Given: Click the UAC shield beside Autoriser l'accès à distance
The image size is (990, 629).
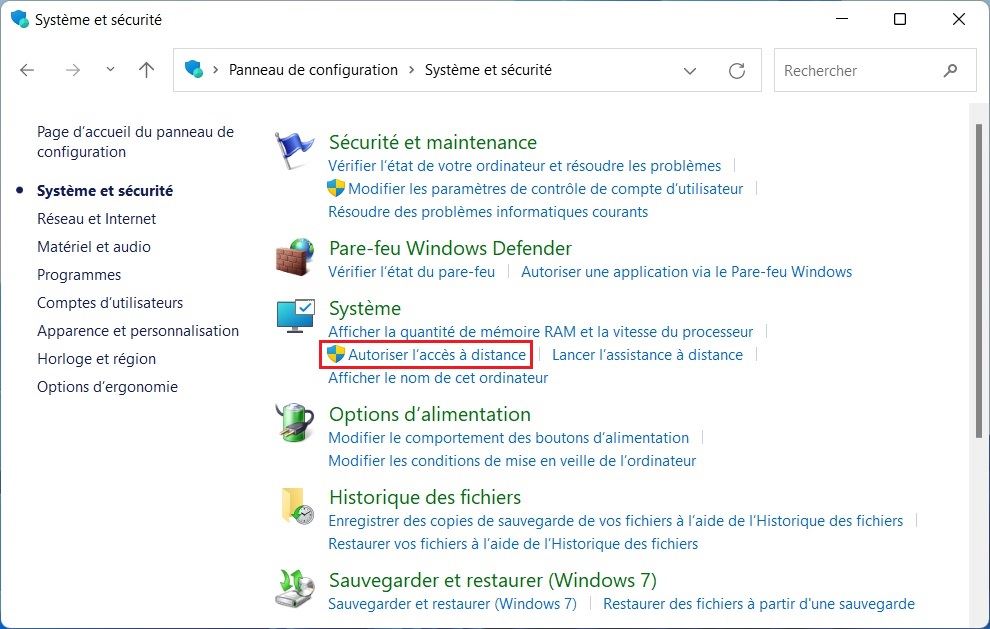Looking at the screenshot, I should point(335,354).
